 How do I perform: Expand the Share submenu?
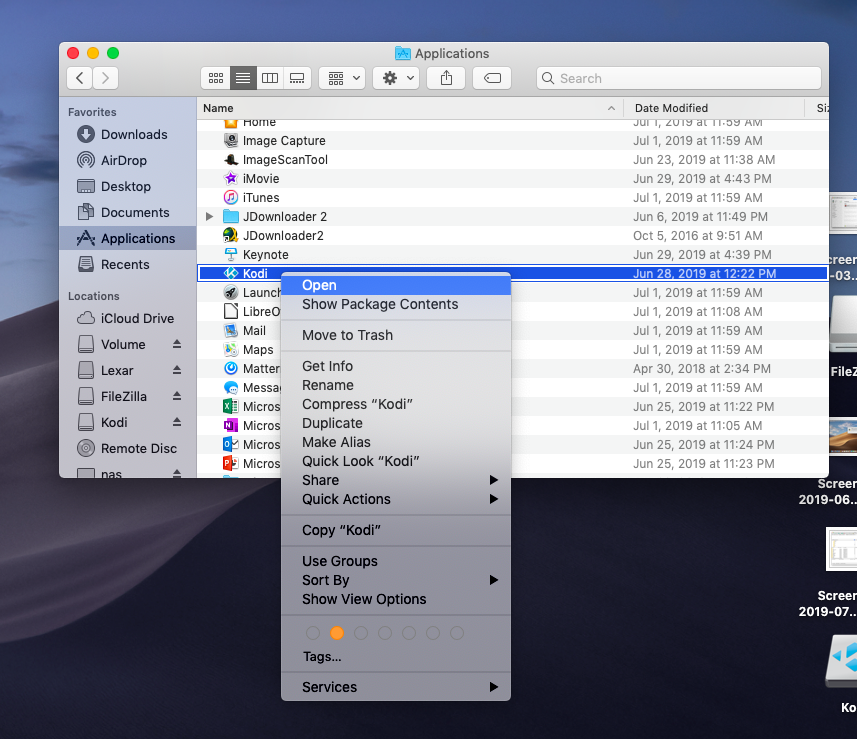coord(396,480)
